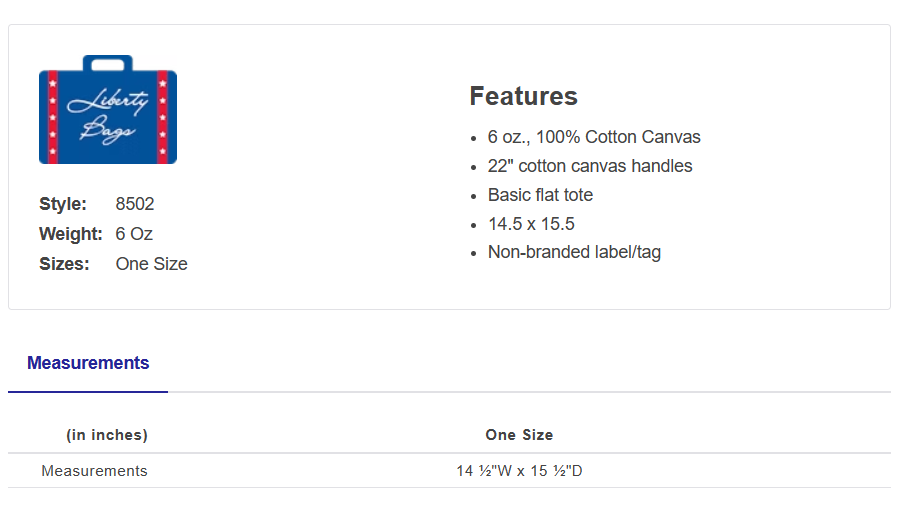The width and height of the screenshot is (911, 513).
Task: Click the Weight label
Action: click(x=71, y=234)
